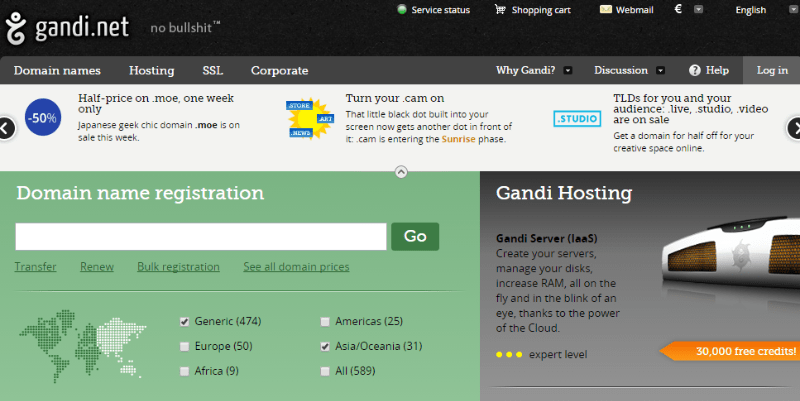
Task: Open the Domain names menu
Action: point(57,70)
